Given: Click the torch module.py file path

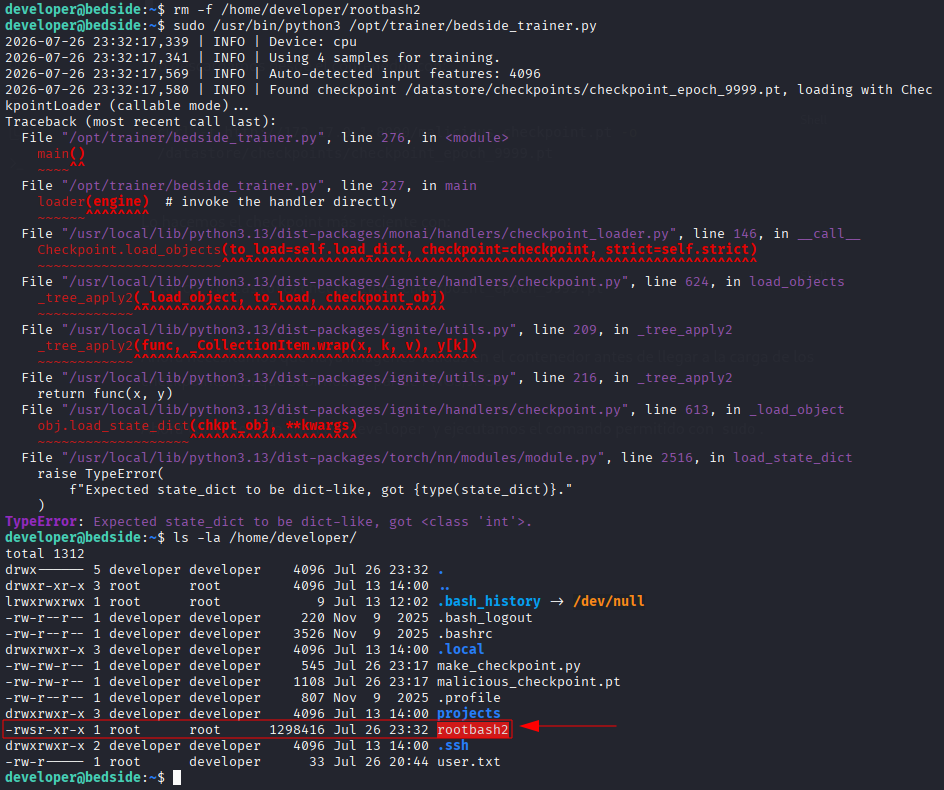Looking at the screenshot, I should (332, 458).
